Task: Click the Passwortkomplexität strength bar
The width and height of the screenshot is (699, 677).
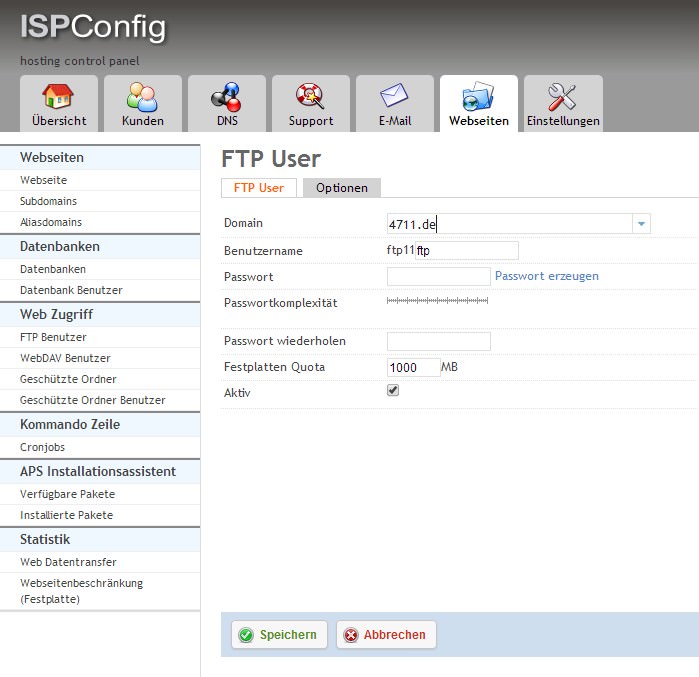Action: (x=437, y=300)
